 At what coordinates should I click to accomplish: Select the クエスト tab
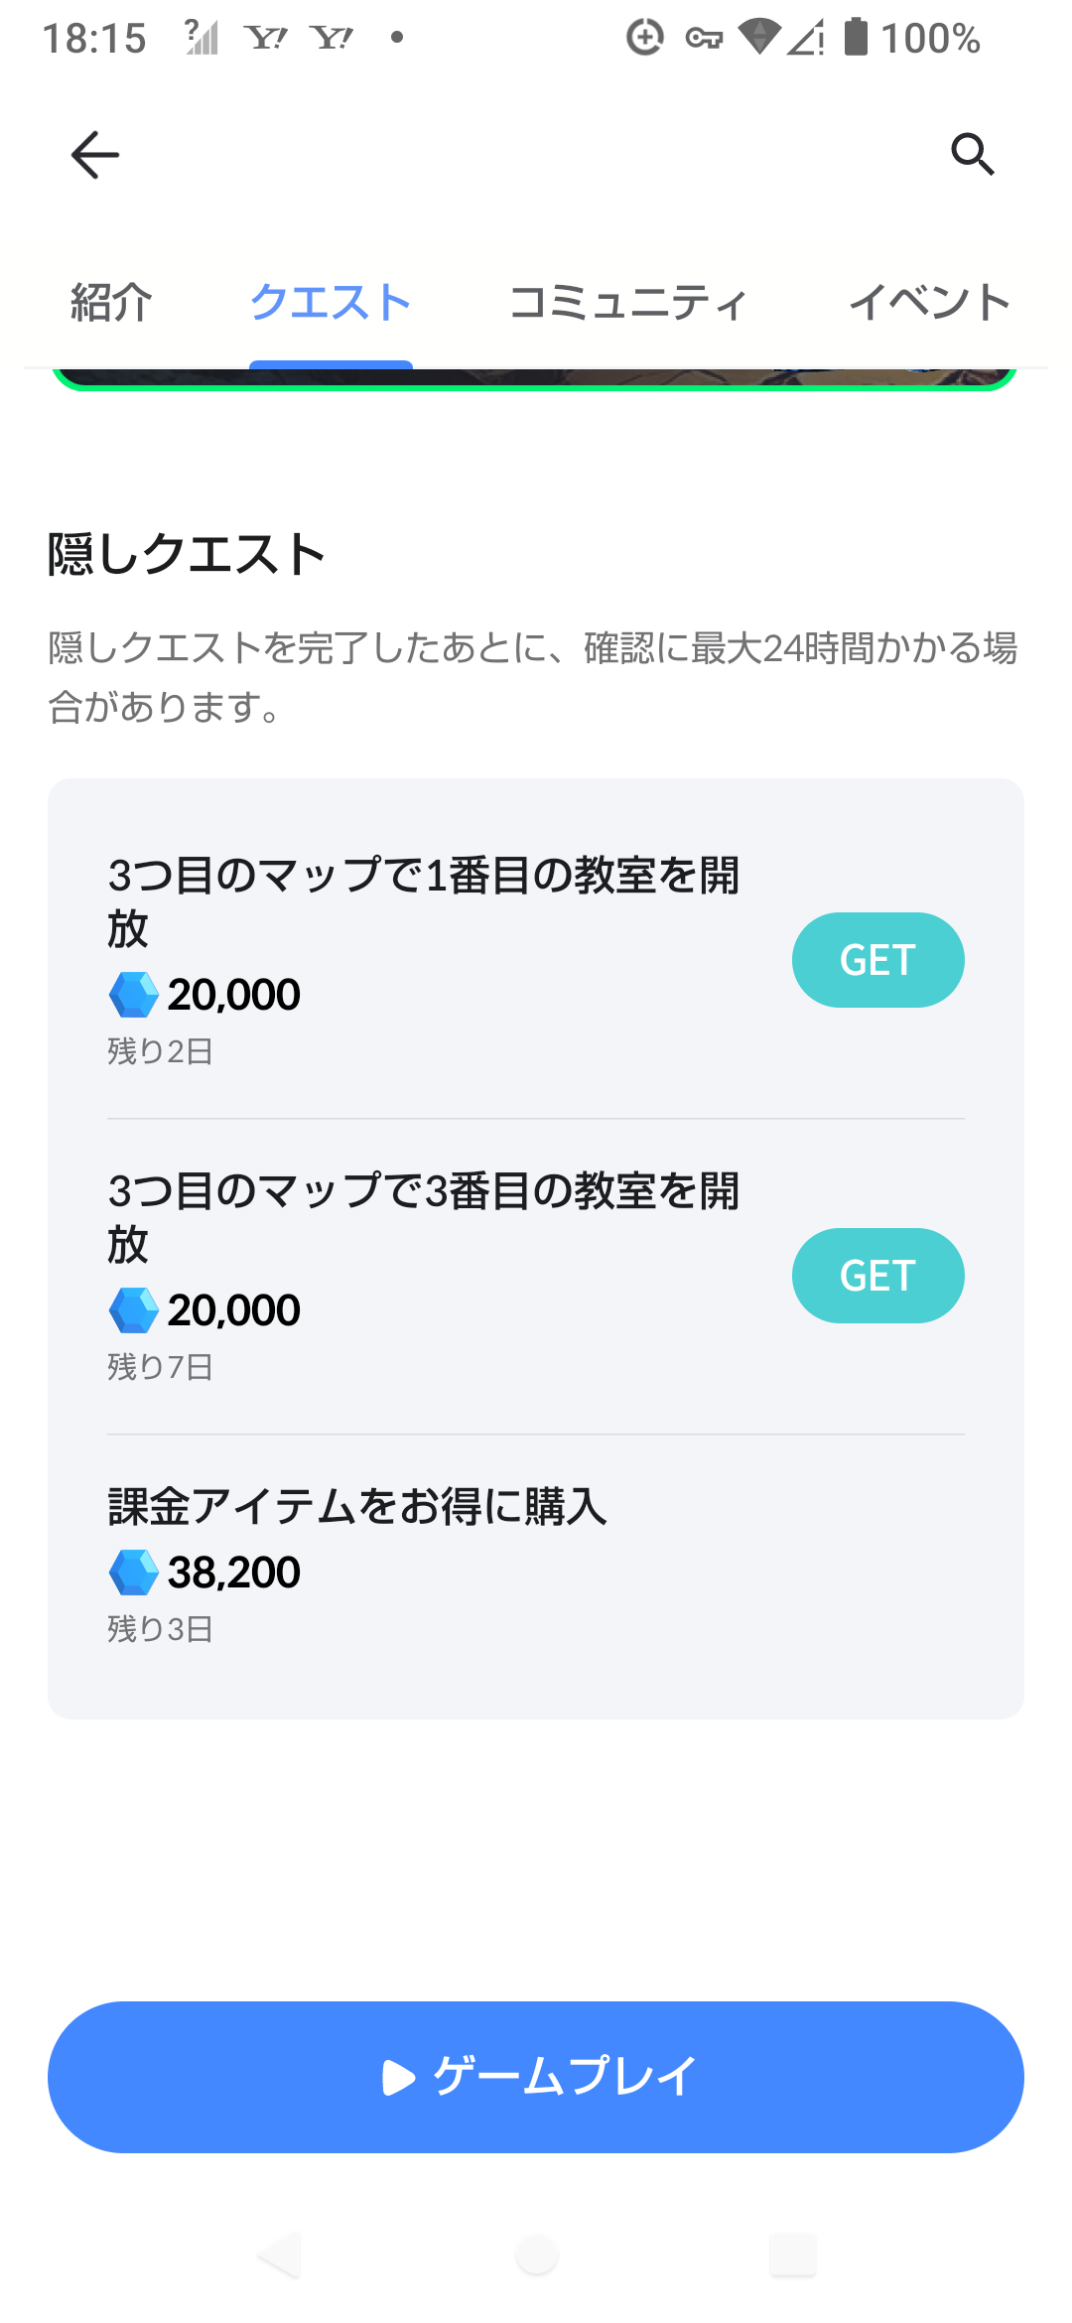(331, 302)
